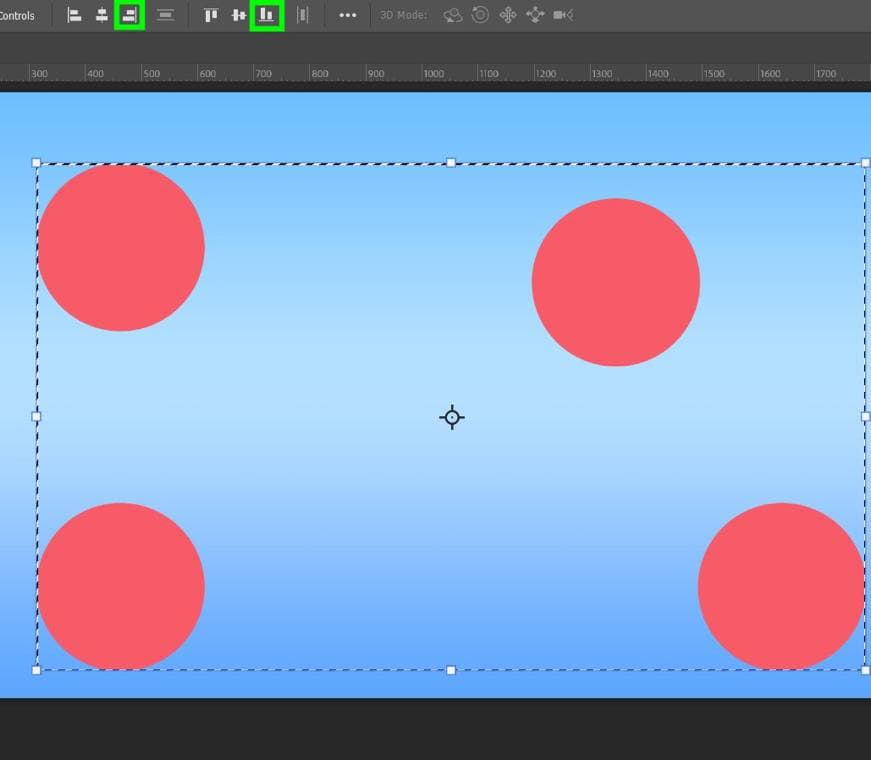Screen dimensions: 871x760
Task: Toggle the Show Transform Controls label
Action: click(17, 16)
